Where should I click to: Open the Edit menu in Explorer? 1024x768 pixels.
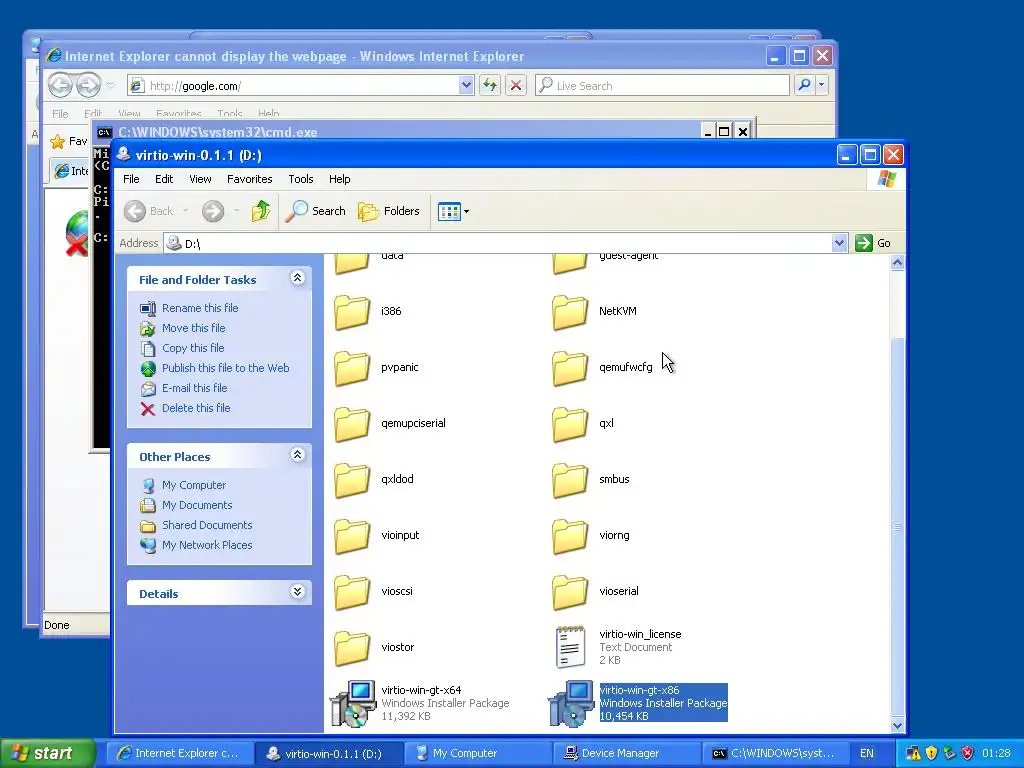coord(164,179)
